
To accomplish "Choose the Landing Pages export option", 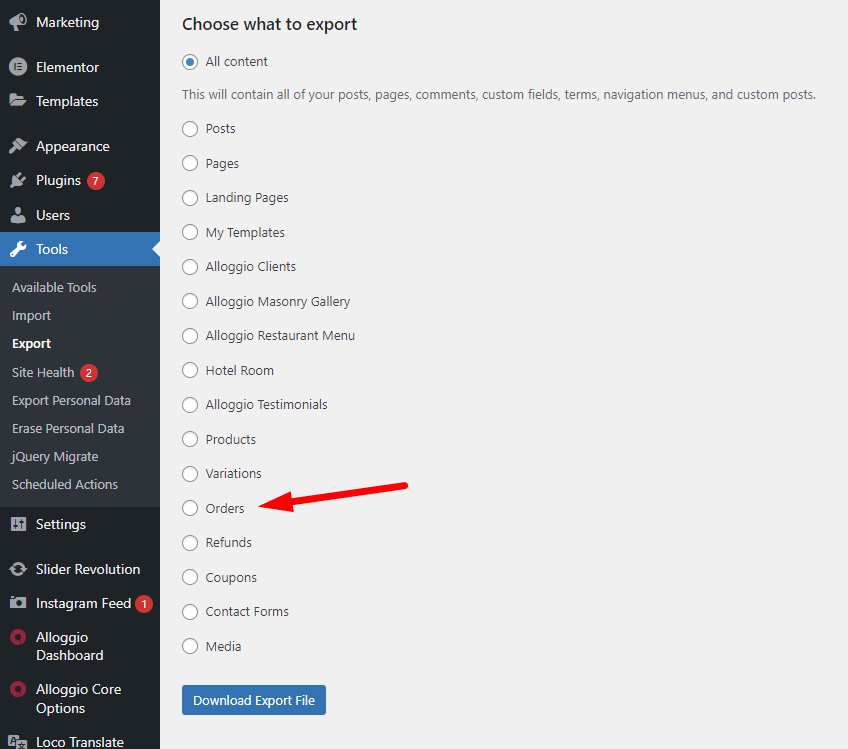I will [190, 198].
